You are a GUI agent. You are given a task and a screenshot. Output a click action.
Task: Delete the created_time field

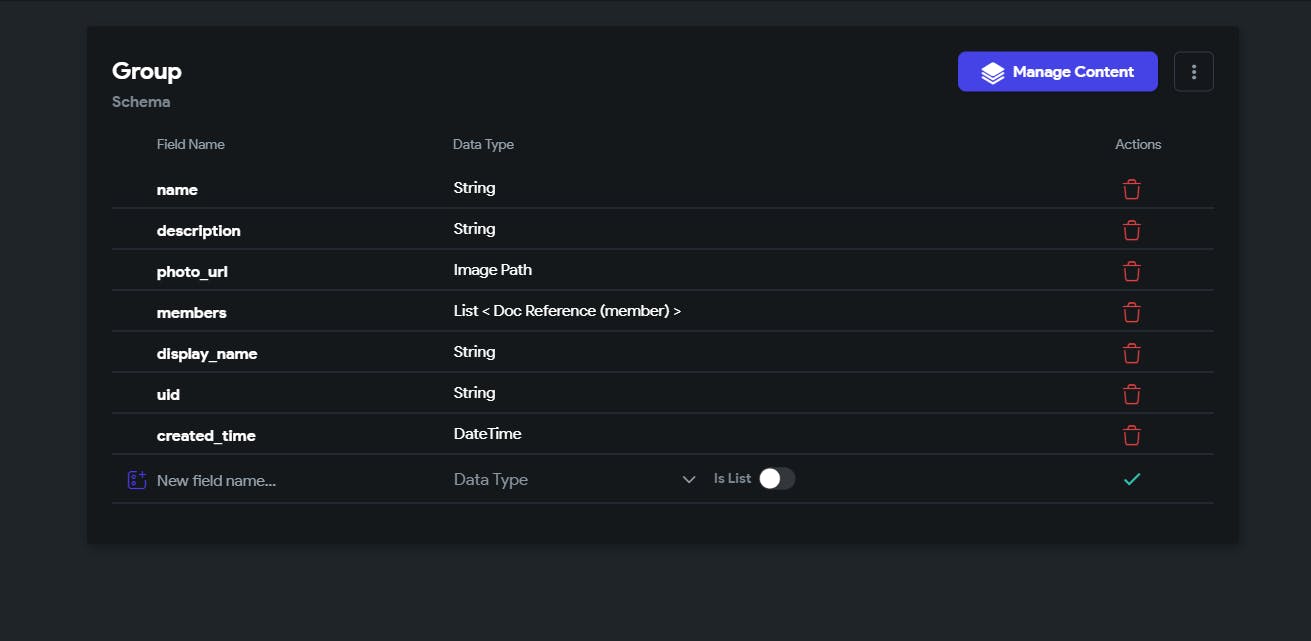(x=1131, y=435)
